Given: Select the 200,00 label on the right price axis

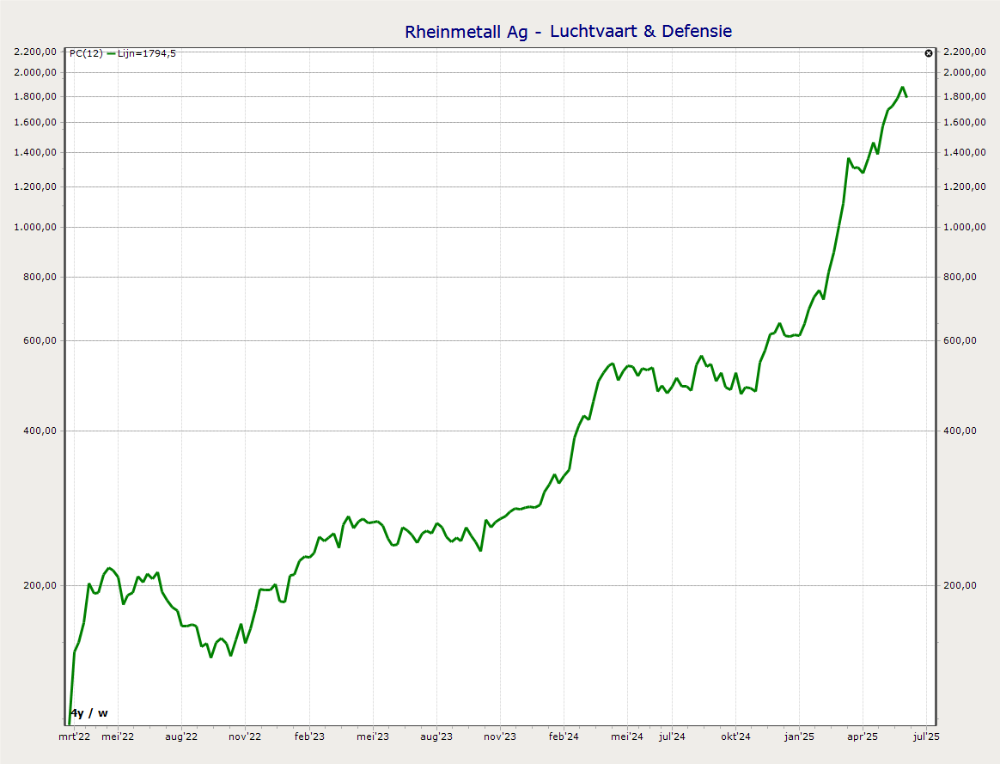Looking at the screenshot, I should [960, 586].
